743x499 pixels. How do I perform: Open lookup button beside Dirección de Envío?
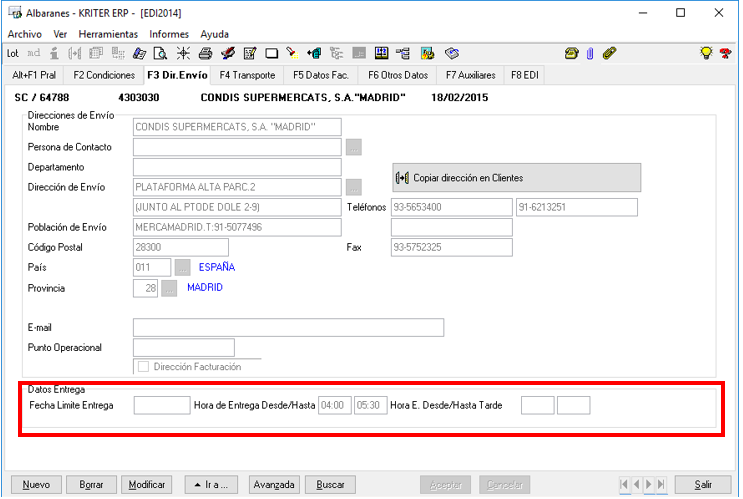[x=353, y=187]
